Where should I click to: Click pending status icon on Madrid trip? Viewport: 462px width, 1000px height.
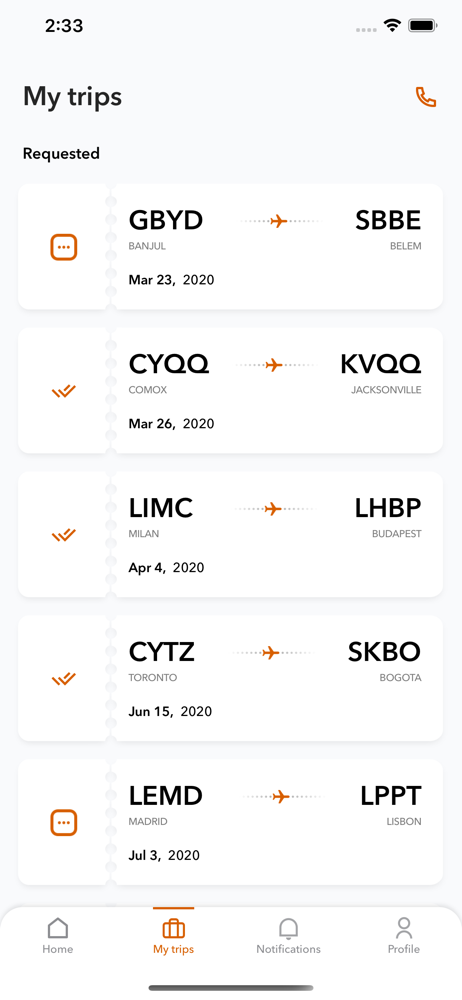click(x=64, y=823)
